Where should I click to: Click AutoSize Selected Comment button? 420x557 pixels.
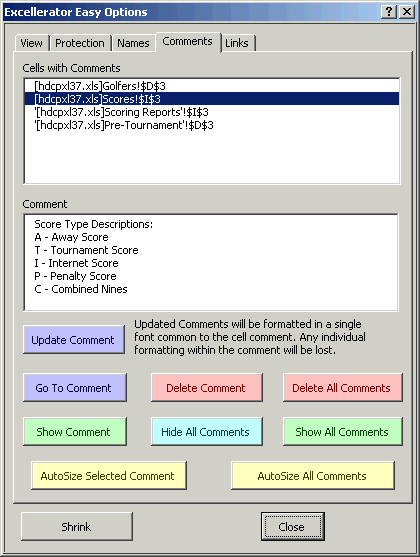(109, 476)
